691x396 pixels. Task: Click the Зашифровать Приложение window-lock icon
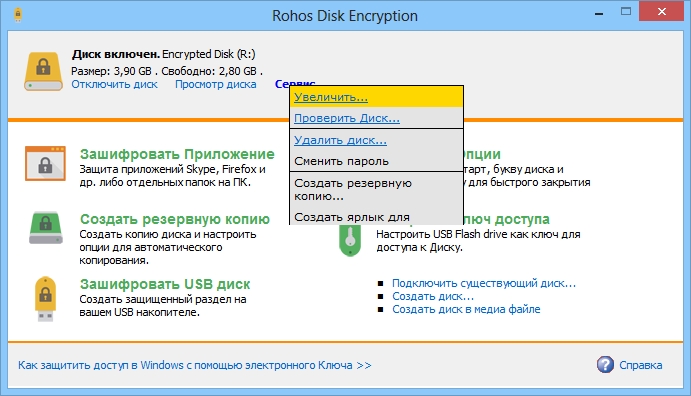click(x=45, y=163)
